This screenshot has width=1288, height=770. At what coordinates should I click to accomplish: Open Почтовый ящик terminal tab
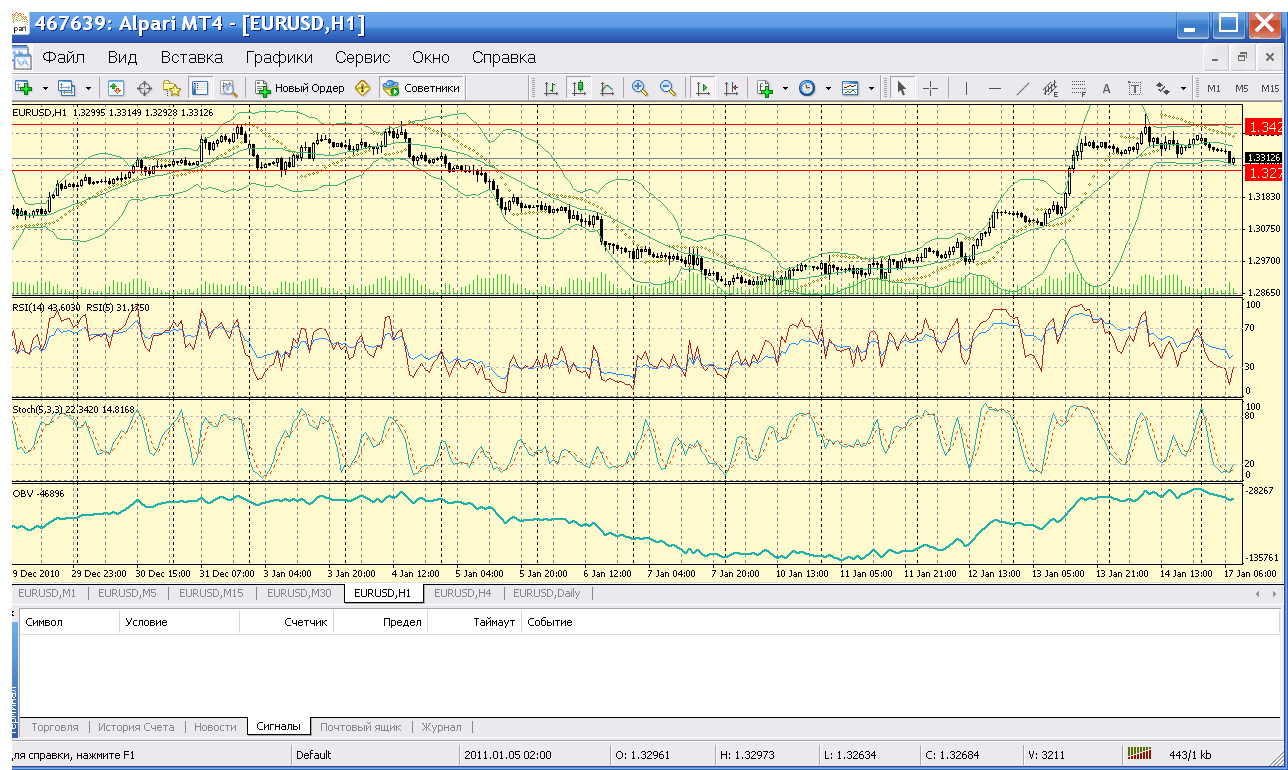(360, 727)
